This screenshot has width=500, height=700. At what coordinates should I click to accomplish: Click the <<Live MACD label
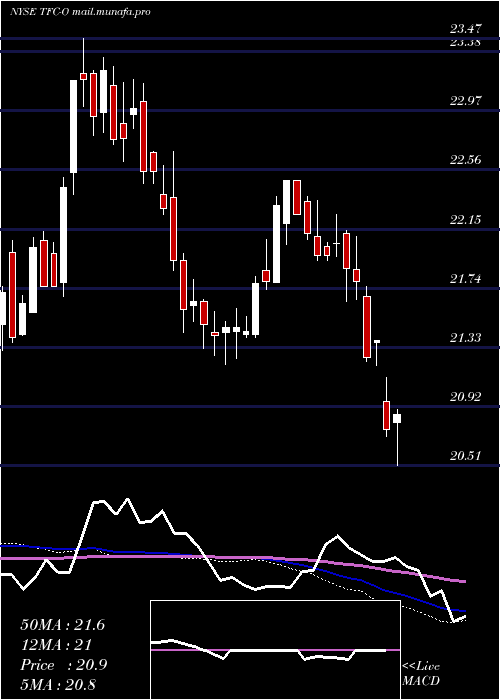[x=421, y=674]
